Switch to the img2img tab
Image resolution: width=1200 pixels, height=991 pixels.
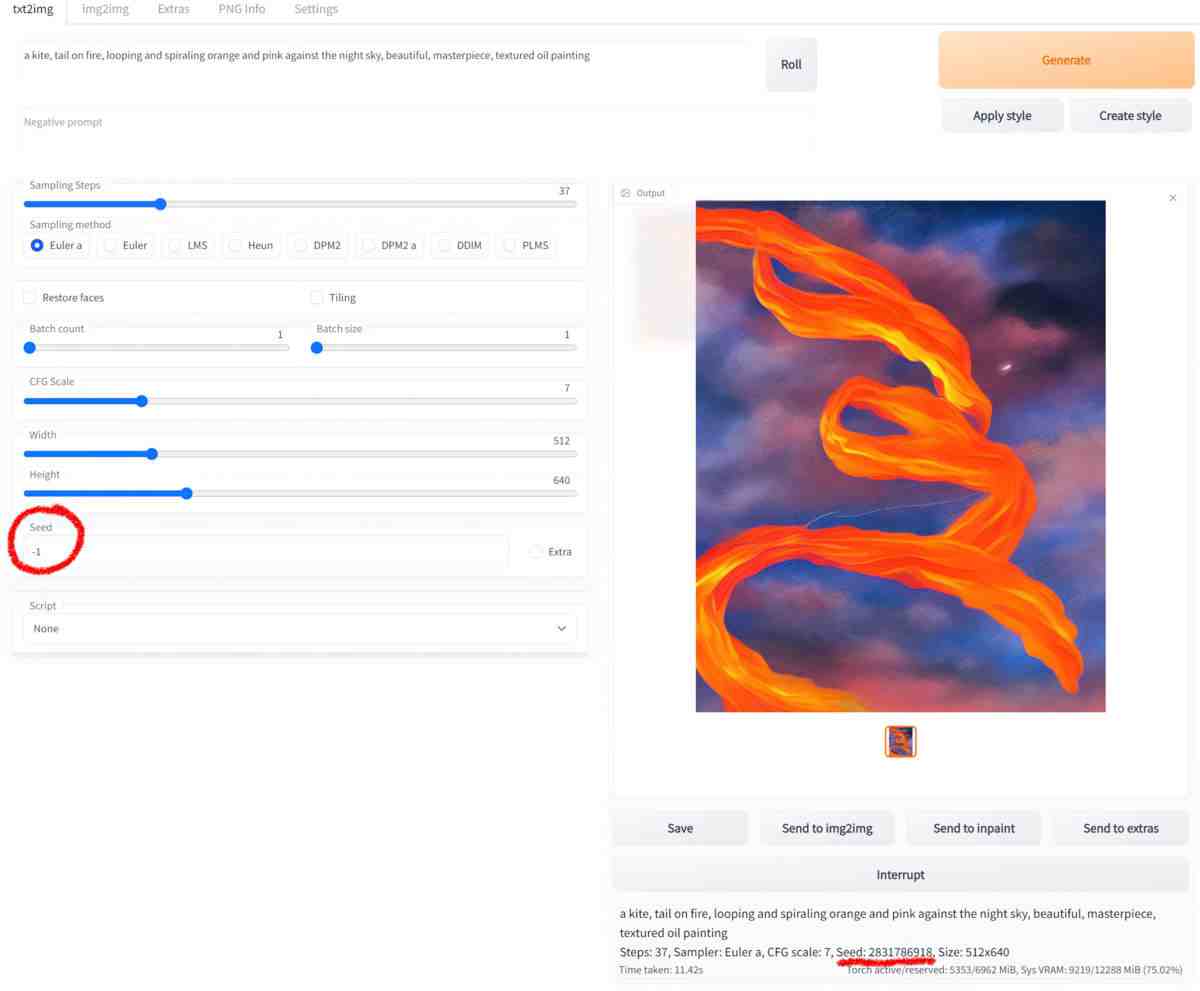[x=105, y=9]
